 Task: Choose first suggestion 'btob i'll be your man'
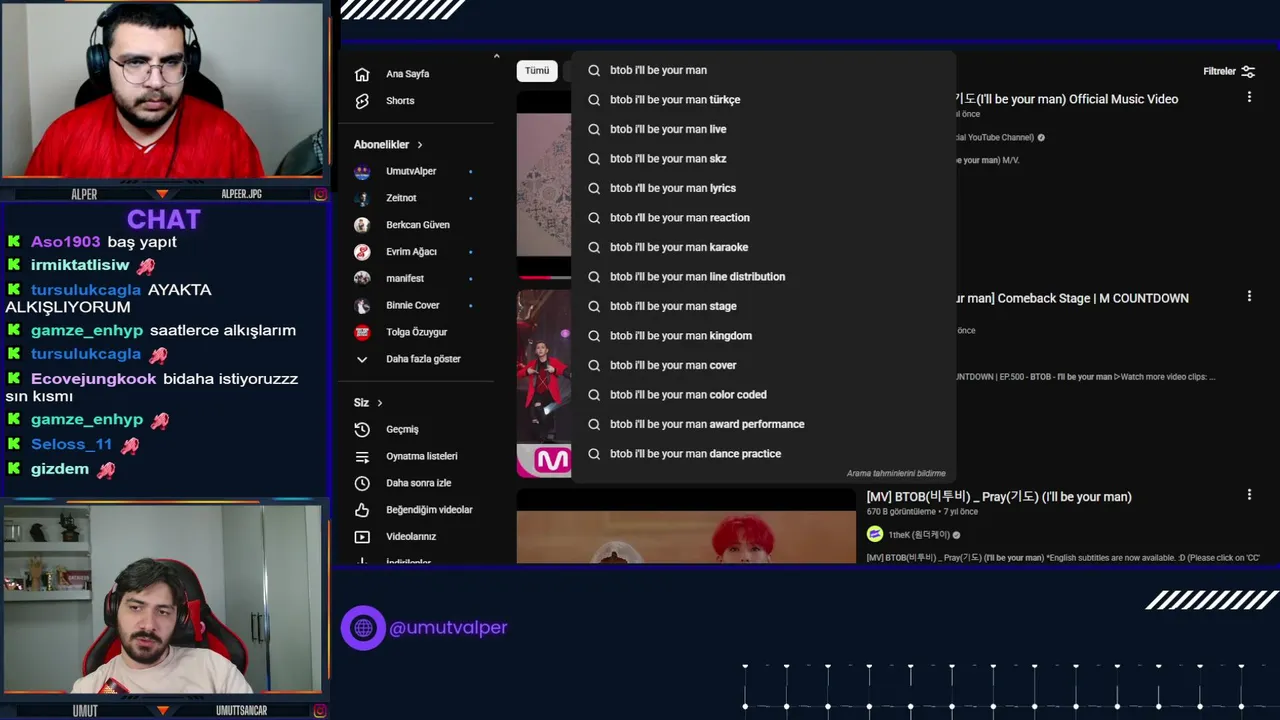pyautogui.click(x=763, y=70)
